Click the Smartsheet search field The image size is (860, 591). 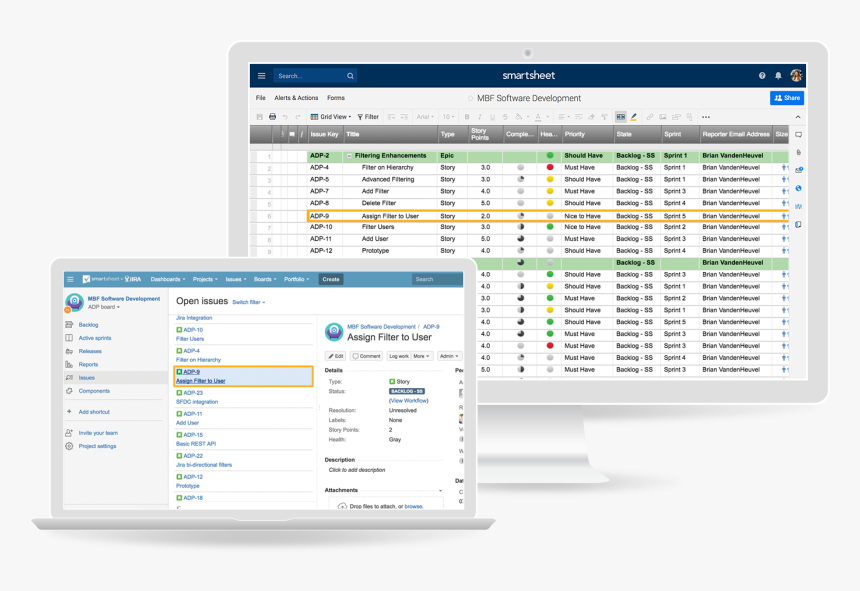point(315,76)
